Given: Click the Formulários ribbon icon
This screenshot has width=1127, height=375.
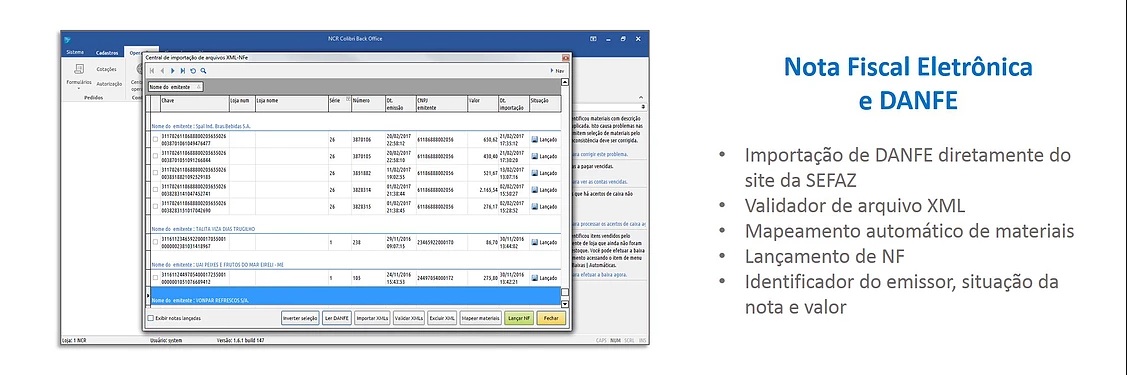Looking at the screenshot, I should 78,70.
